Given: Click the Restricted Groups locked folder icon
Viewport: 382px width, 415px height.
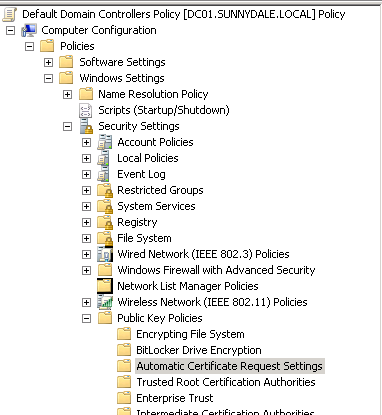Looking at the screenshot, I should tap(105, 190).
